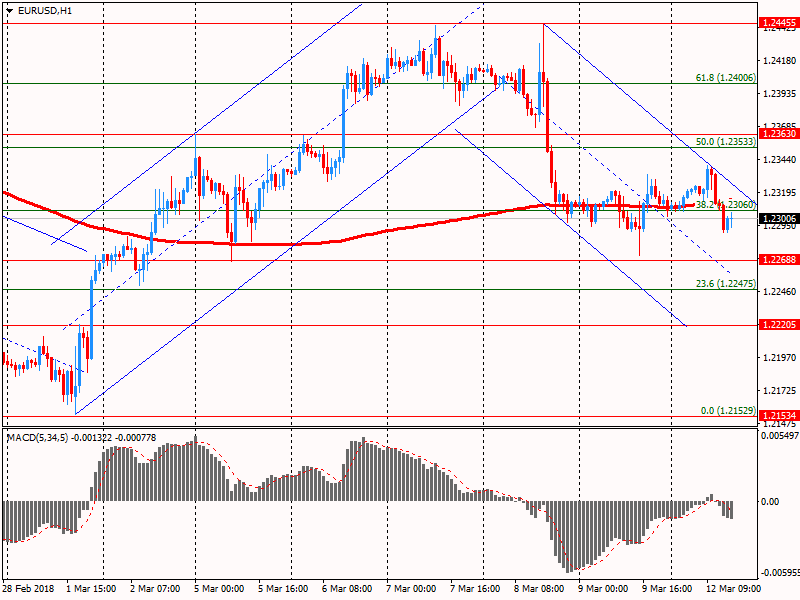This screenshot has height=600, width=800.
Task: Click the MACD zero level label 0.00
Action: point(770,502)
